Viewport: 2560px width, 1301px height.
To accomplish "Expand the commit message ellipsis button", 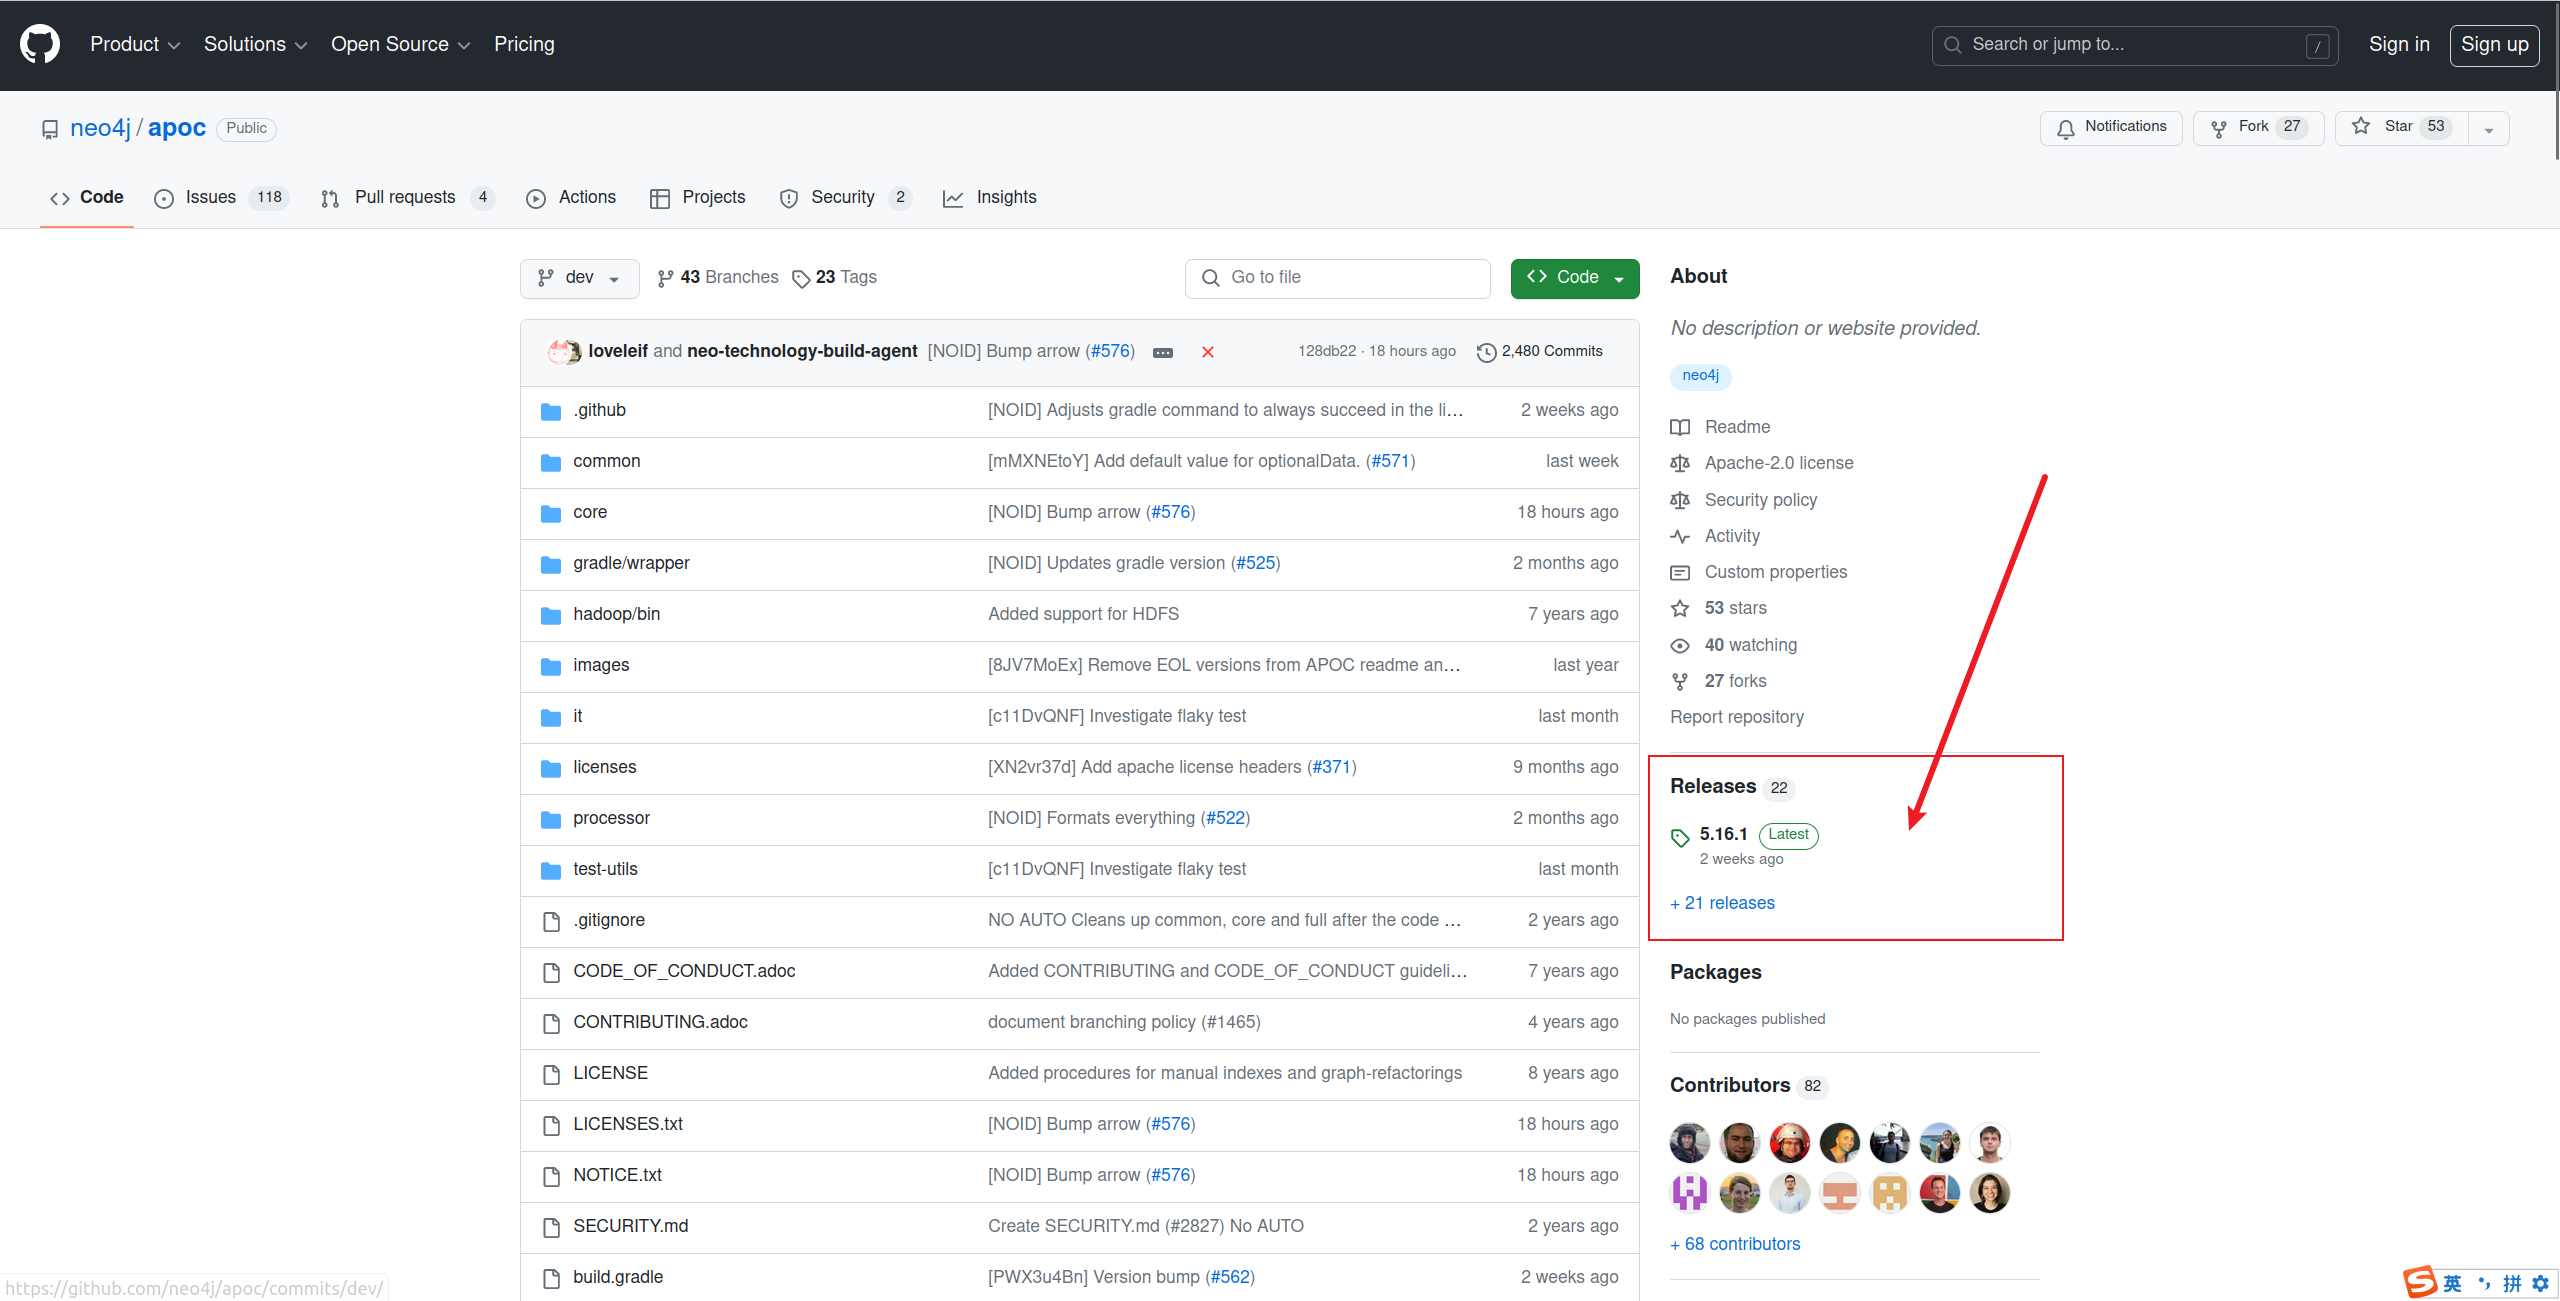I will [1162, 352].
